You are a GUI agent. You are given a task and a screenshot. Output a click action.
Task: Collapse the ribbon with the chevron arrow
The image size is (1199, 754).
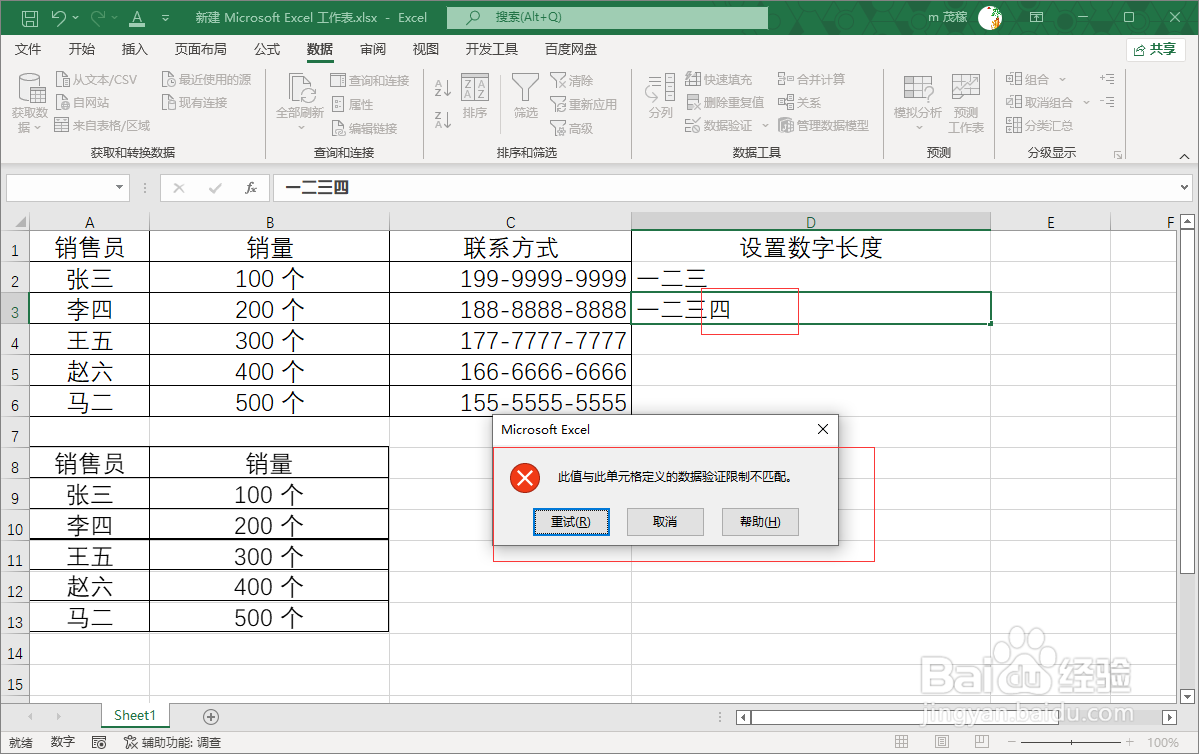1184,155
